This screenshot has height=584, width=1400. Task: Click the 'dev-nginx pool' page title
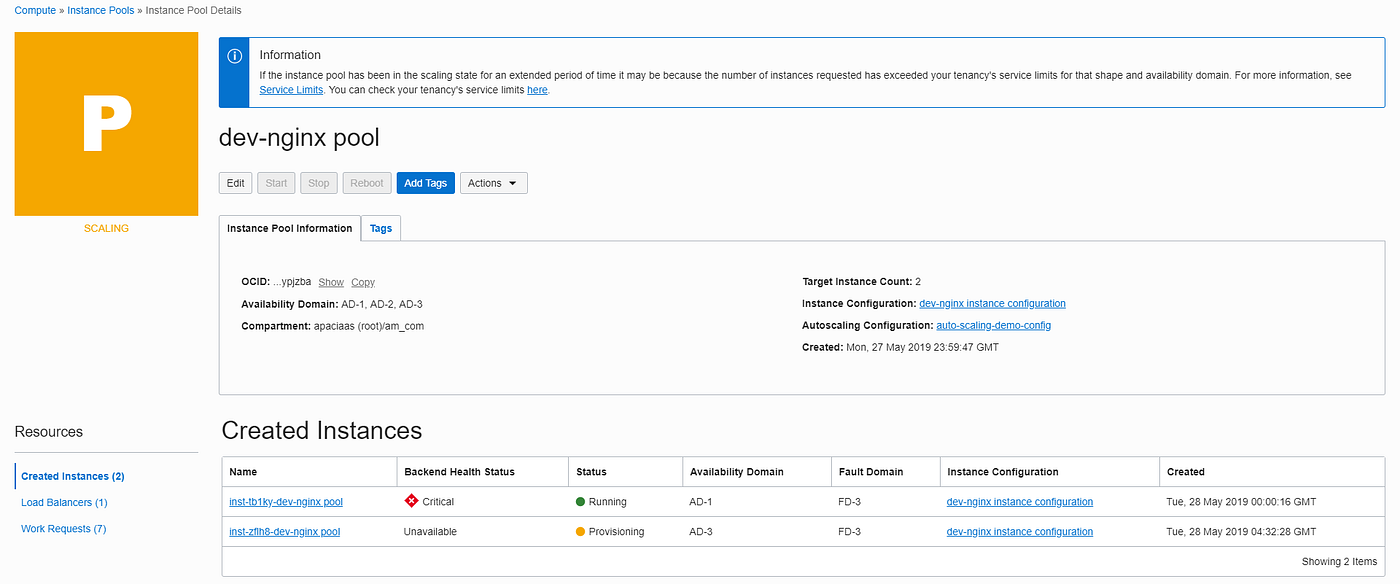(299, 138)
